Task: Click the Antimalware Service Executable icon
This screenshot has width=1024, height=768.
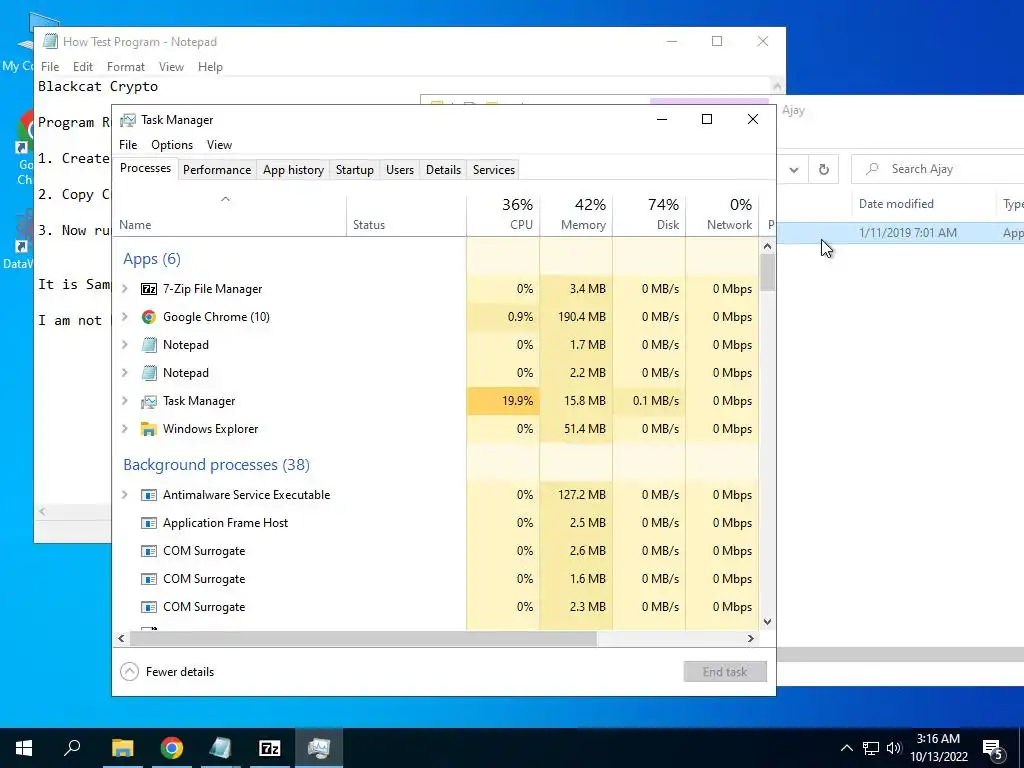Action: coord(149,495)
